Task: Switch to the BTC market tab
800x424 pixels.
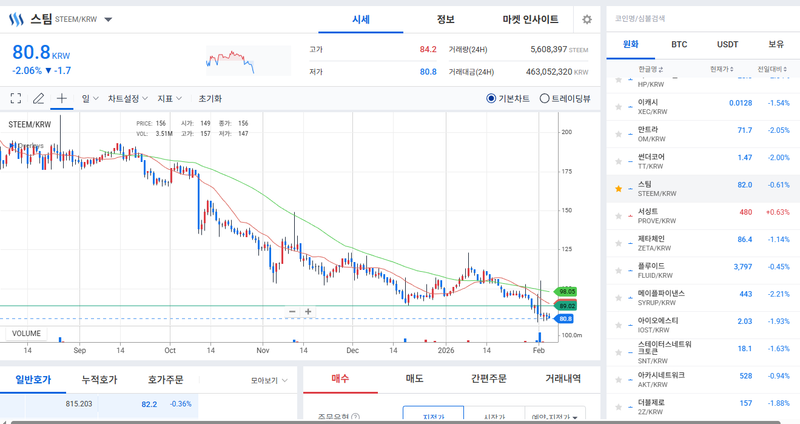Action: (x=679, y=45)
